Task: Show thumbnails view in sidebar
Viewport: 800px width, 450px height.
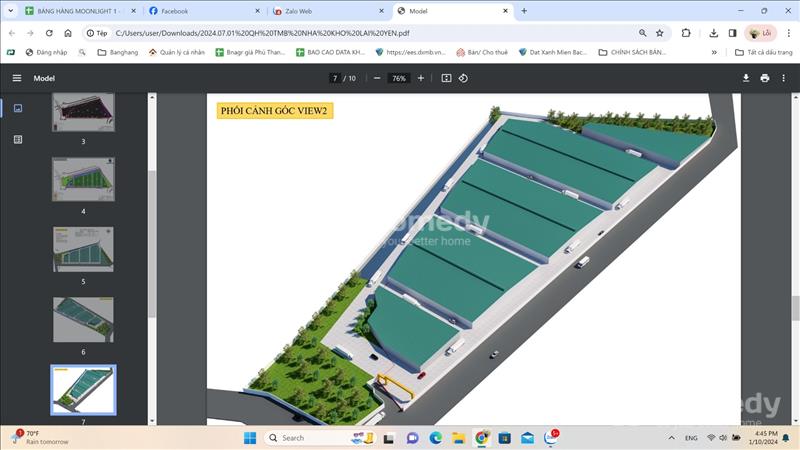Action: (x=18, y=108)
